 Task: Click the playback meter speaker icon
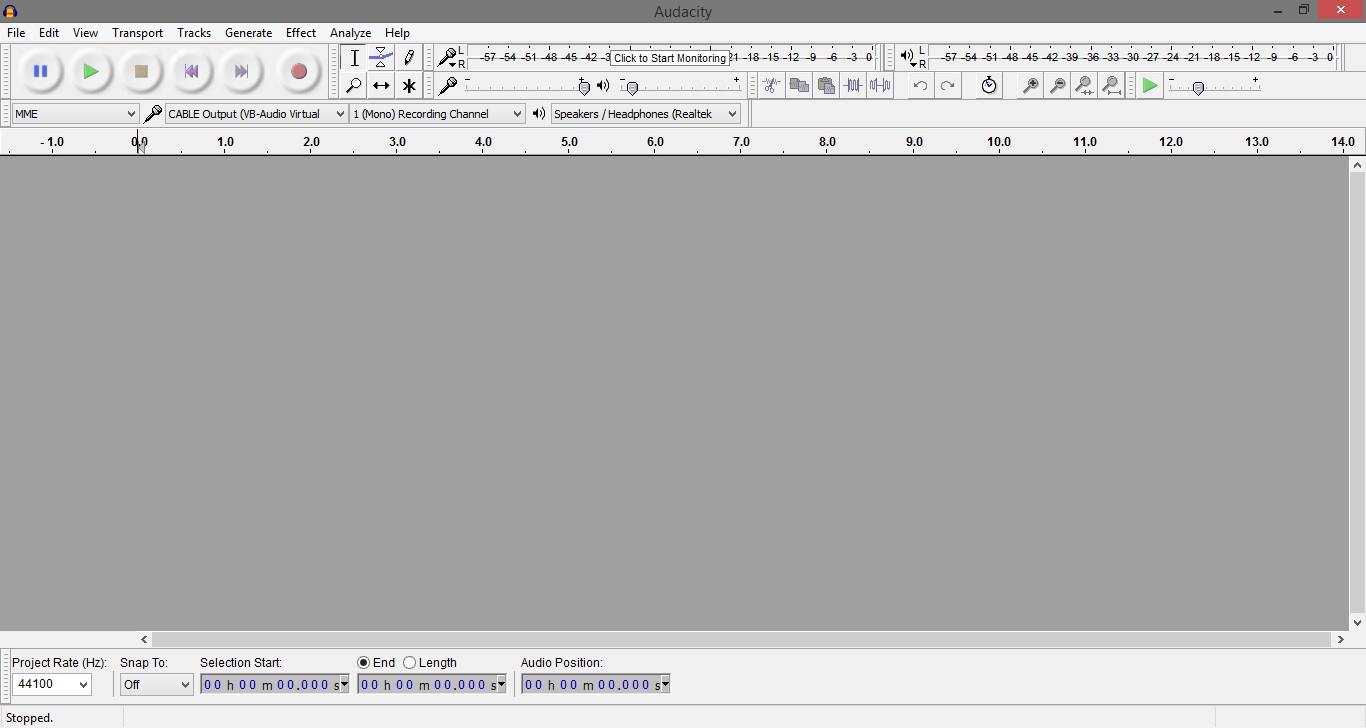(x=906, y=56)
